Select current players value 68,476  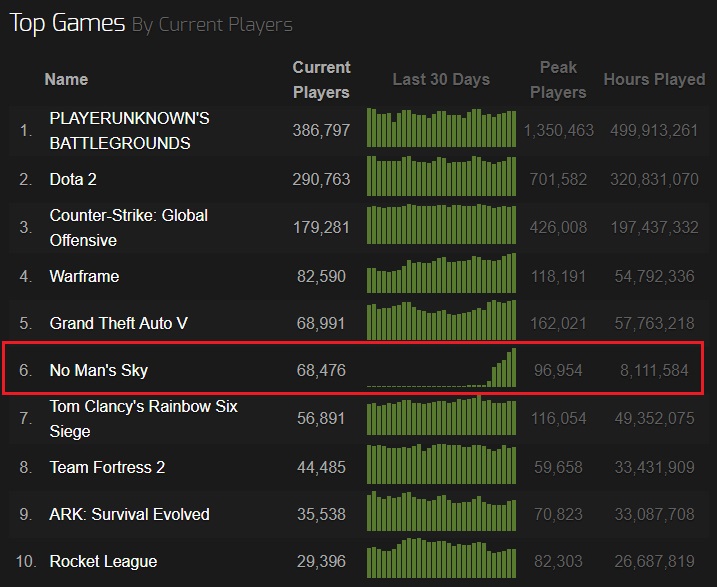[x=321, y=370]
